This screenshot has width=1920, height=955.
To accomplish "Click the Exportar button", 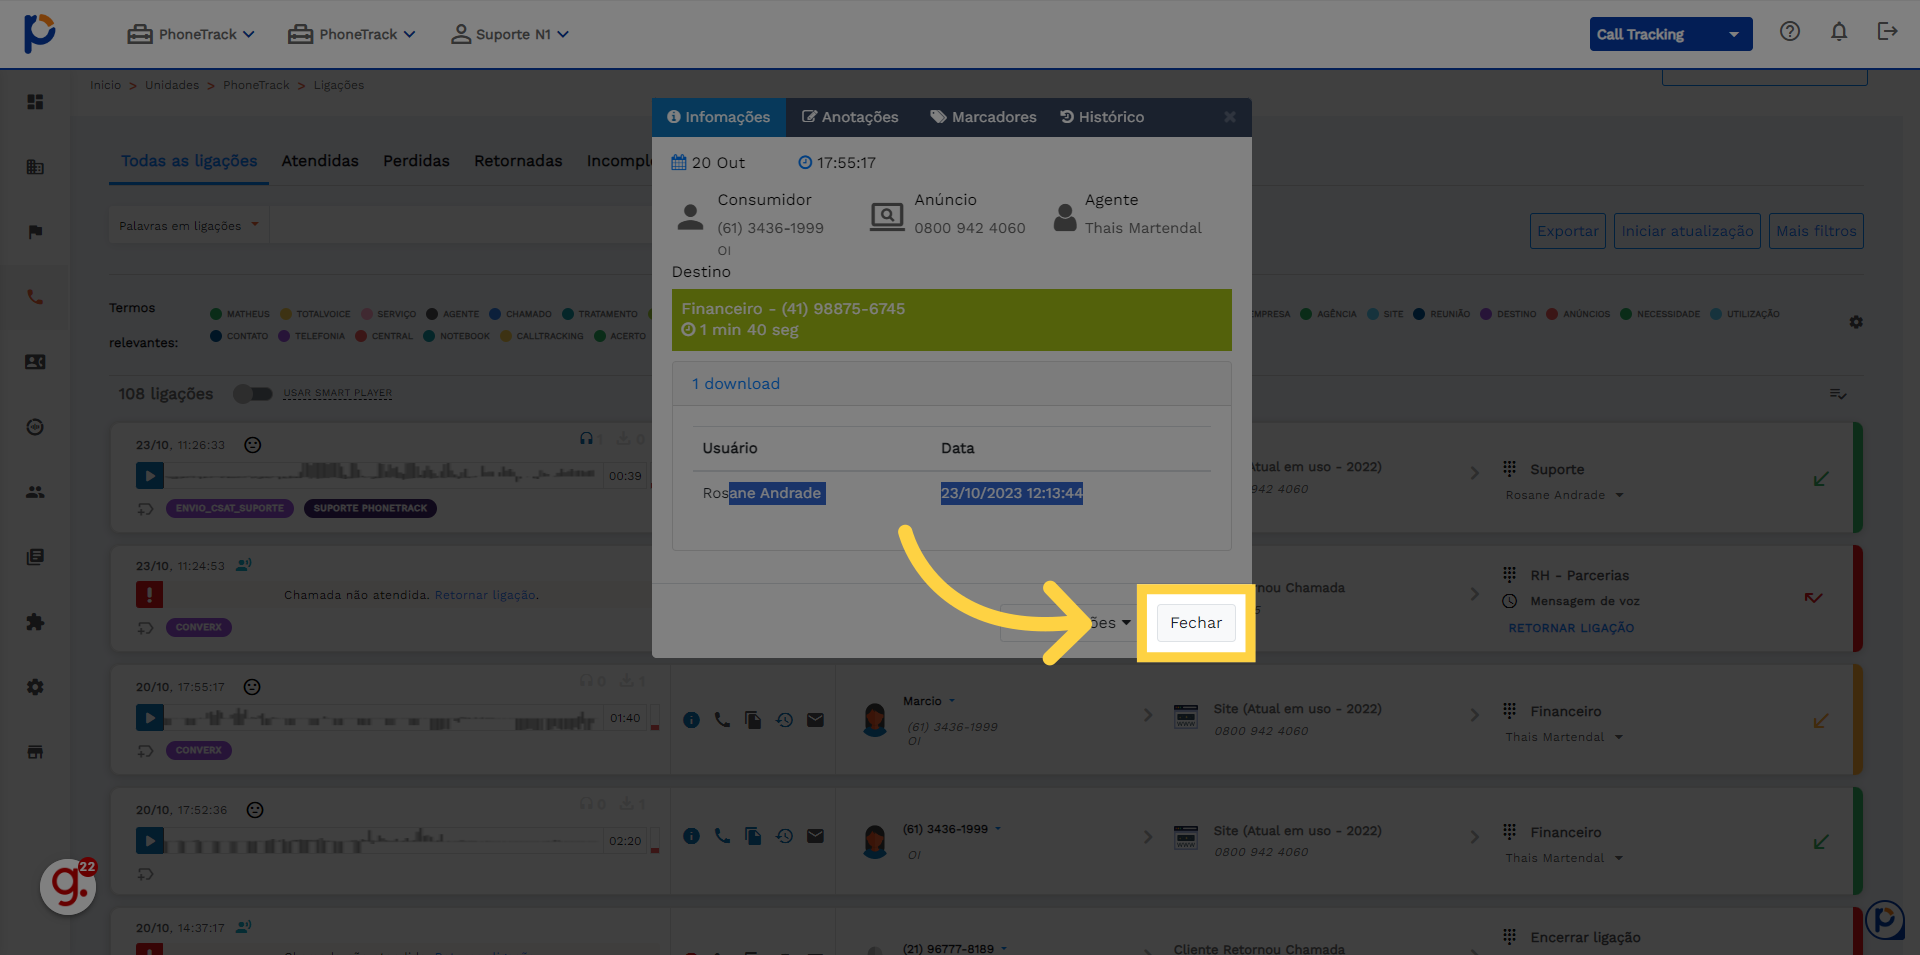I will [x=1567, y=231].
